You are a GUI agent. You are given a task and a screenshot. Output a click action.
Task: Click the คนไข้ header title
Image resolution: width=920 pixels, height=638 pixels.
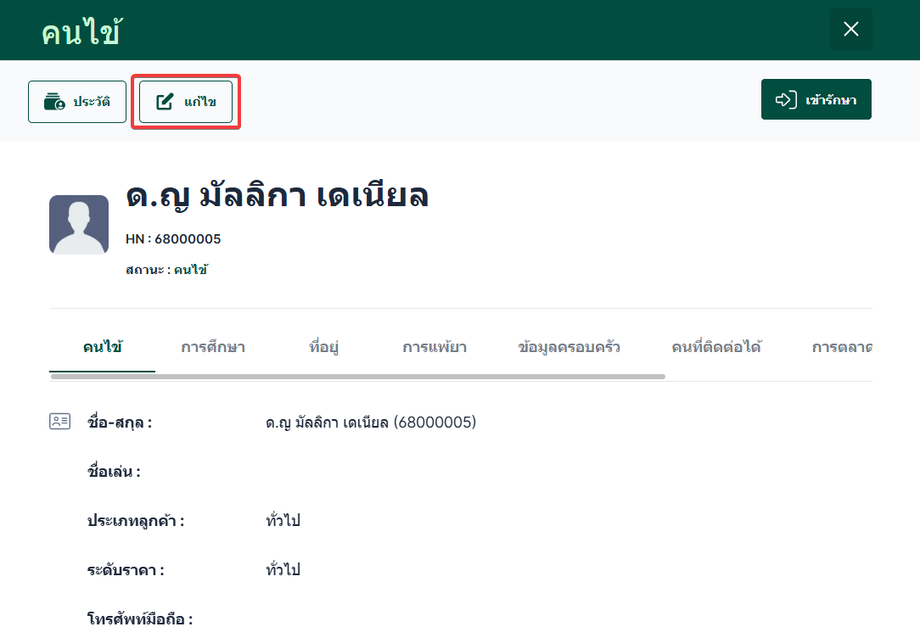(82, 31)
